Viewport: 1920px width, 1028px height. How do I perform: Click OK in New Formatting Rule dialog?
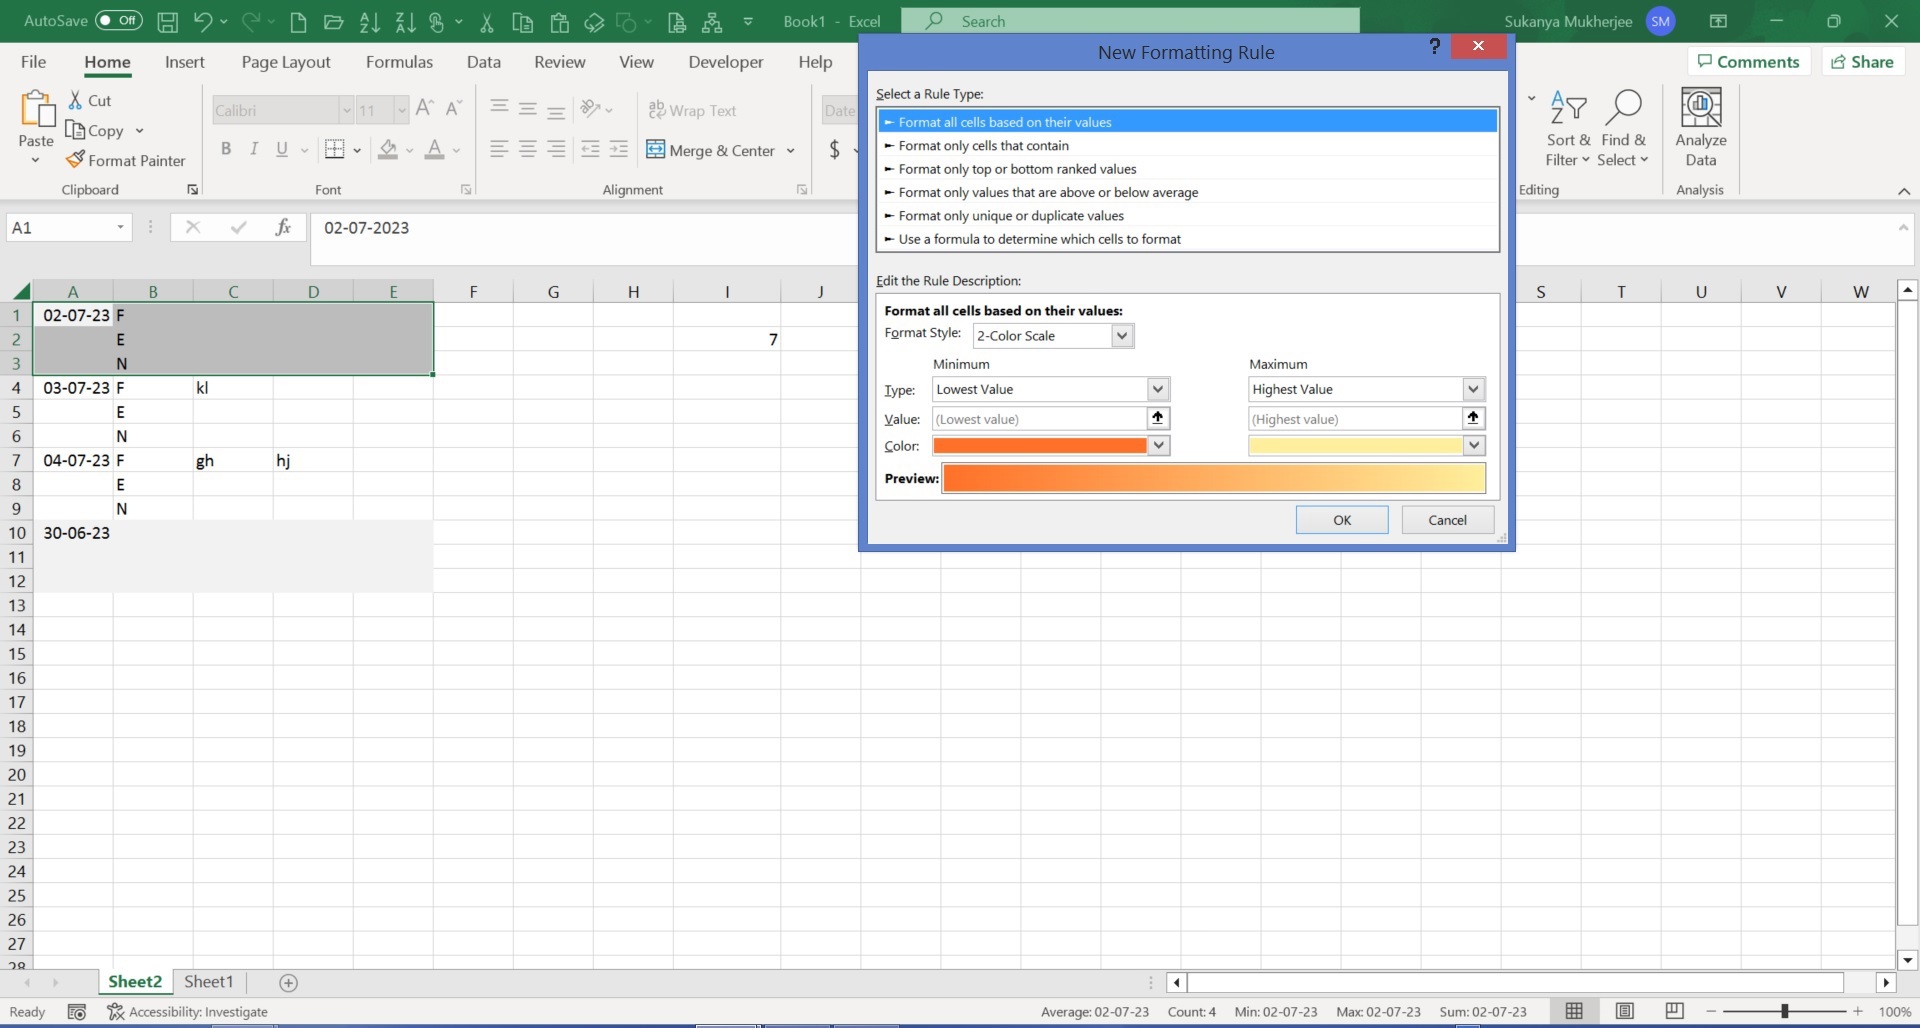(x=1342, y=520)
